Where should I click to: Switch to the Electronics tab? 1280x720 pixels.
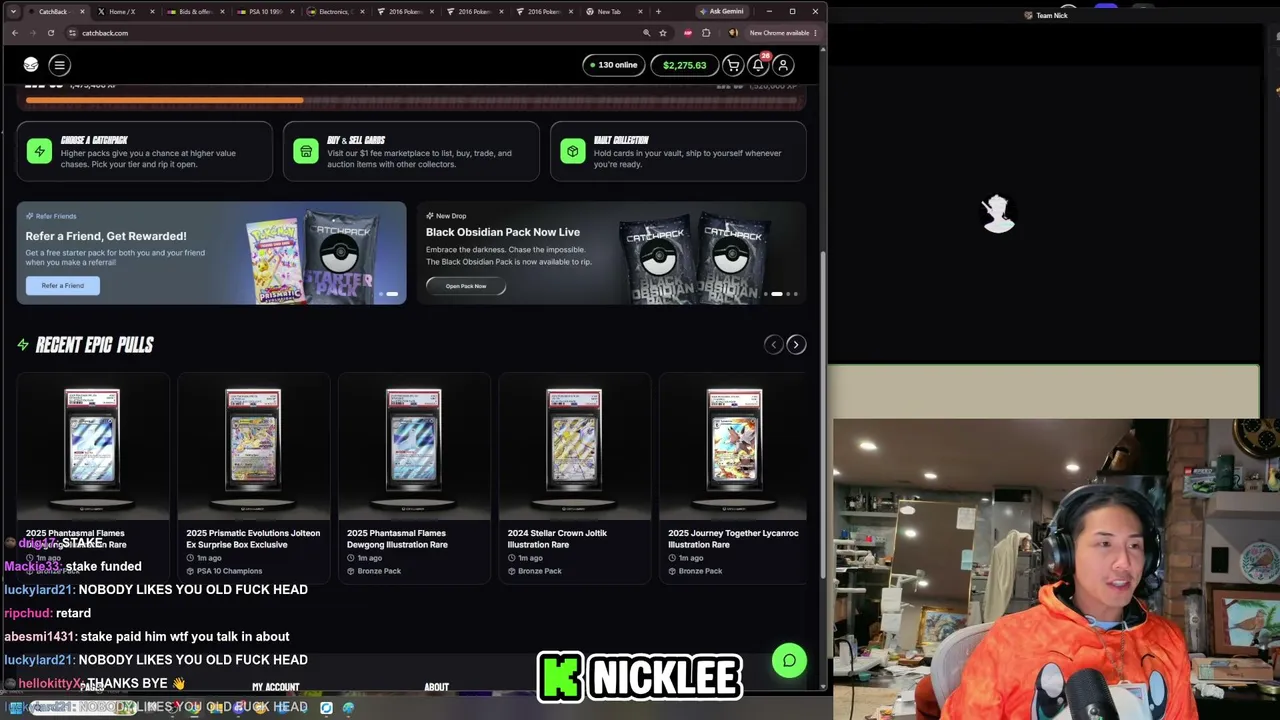(x=335, y=12)
